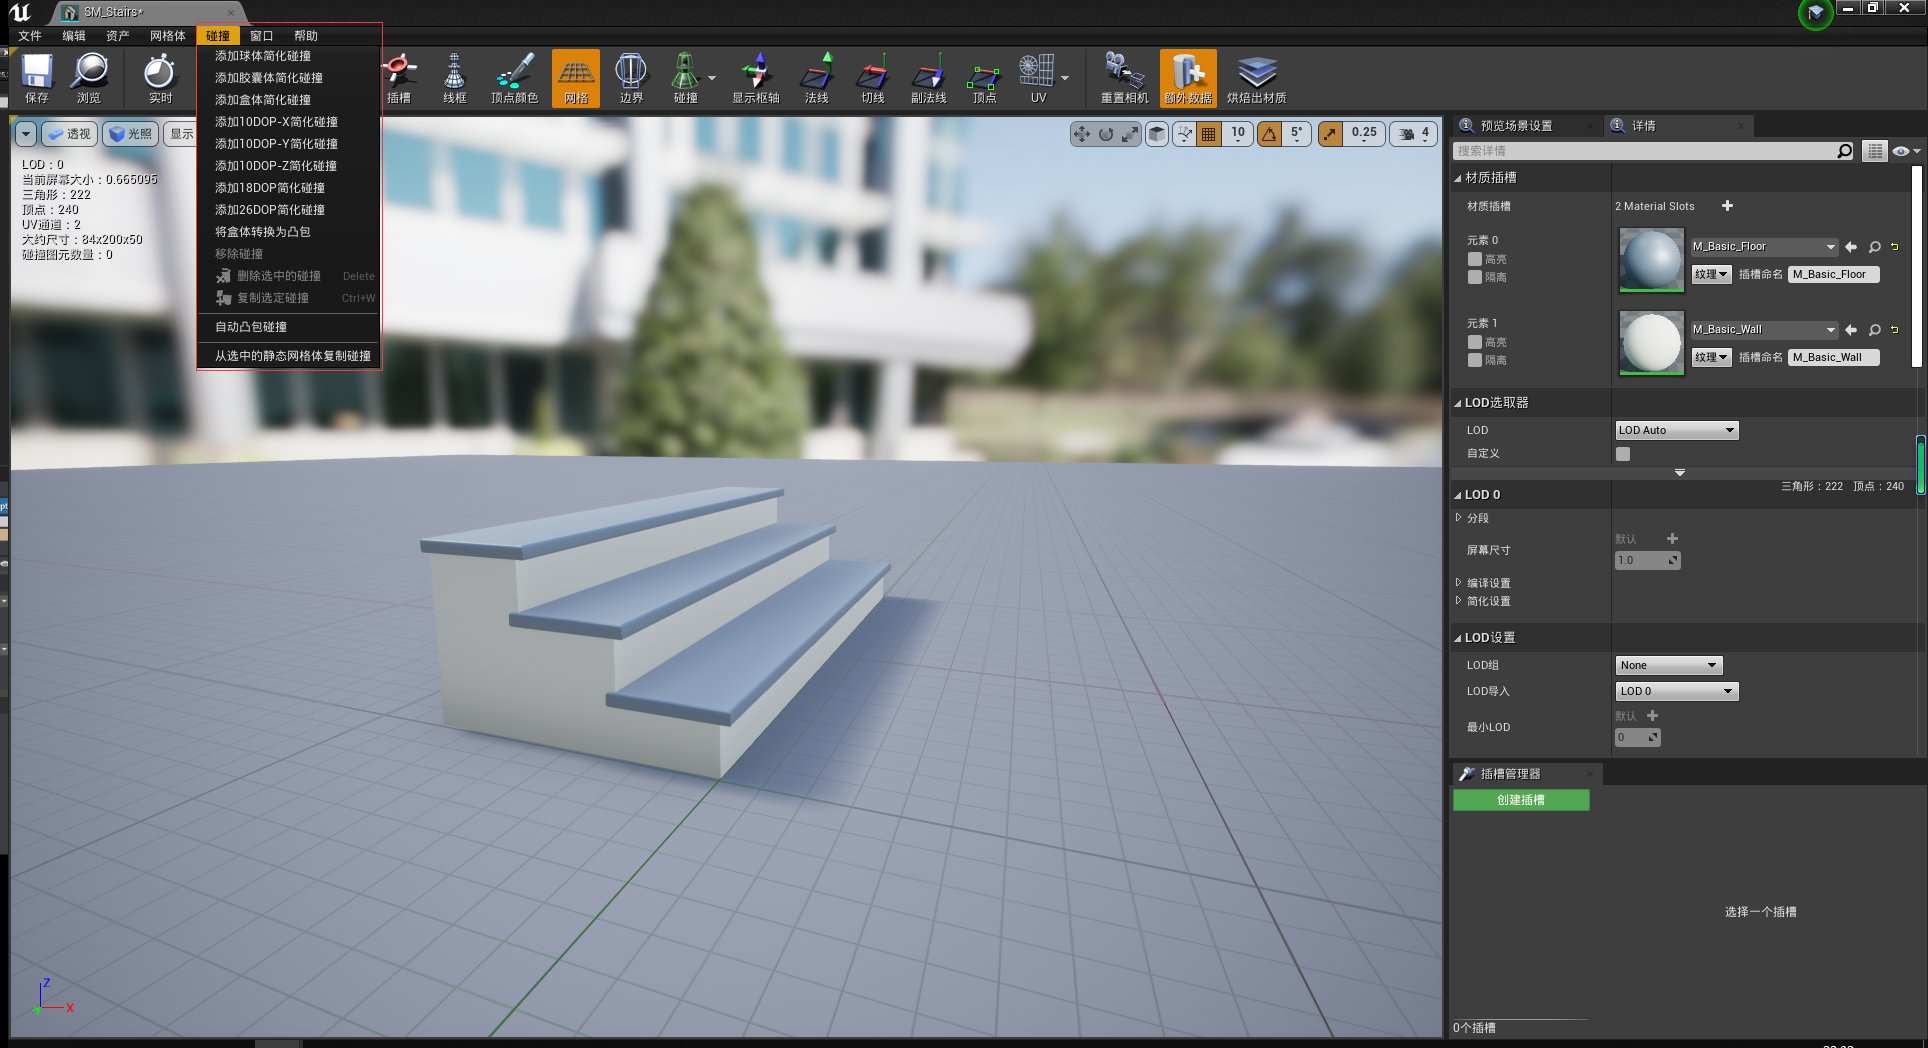
Task: Toggle the 网格 (Grid) toolbar icon
Action: [576, 78]
